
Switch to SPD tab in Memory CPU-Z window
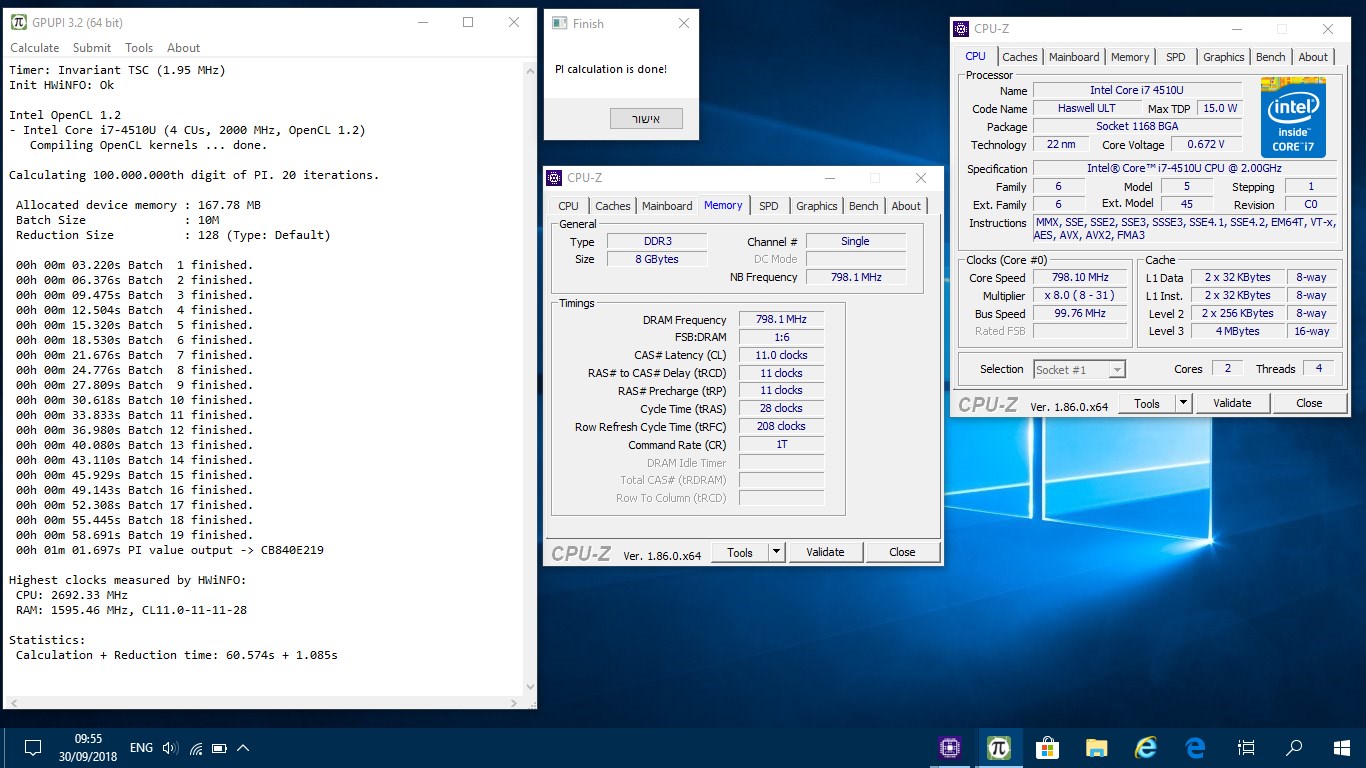tap(768, 206)
